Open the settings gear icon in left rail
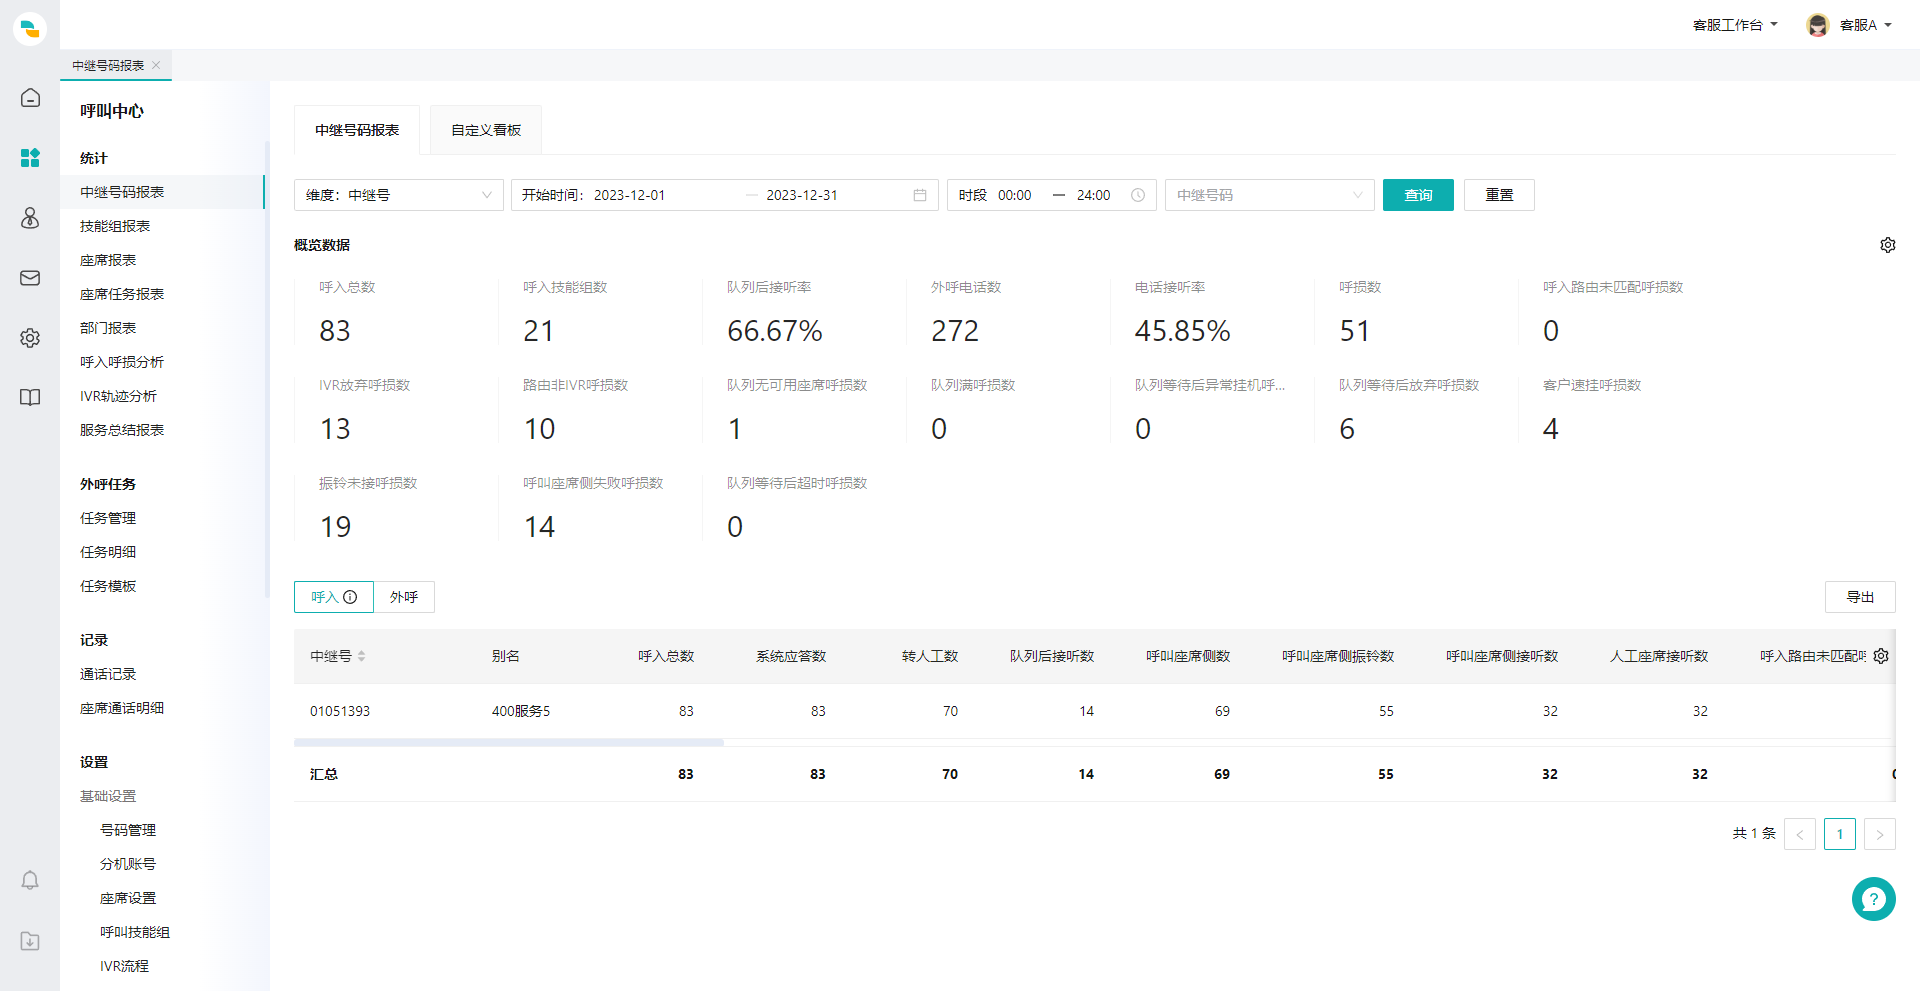Screen dimensions: 1920x991 coord(30,338)
